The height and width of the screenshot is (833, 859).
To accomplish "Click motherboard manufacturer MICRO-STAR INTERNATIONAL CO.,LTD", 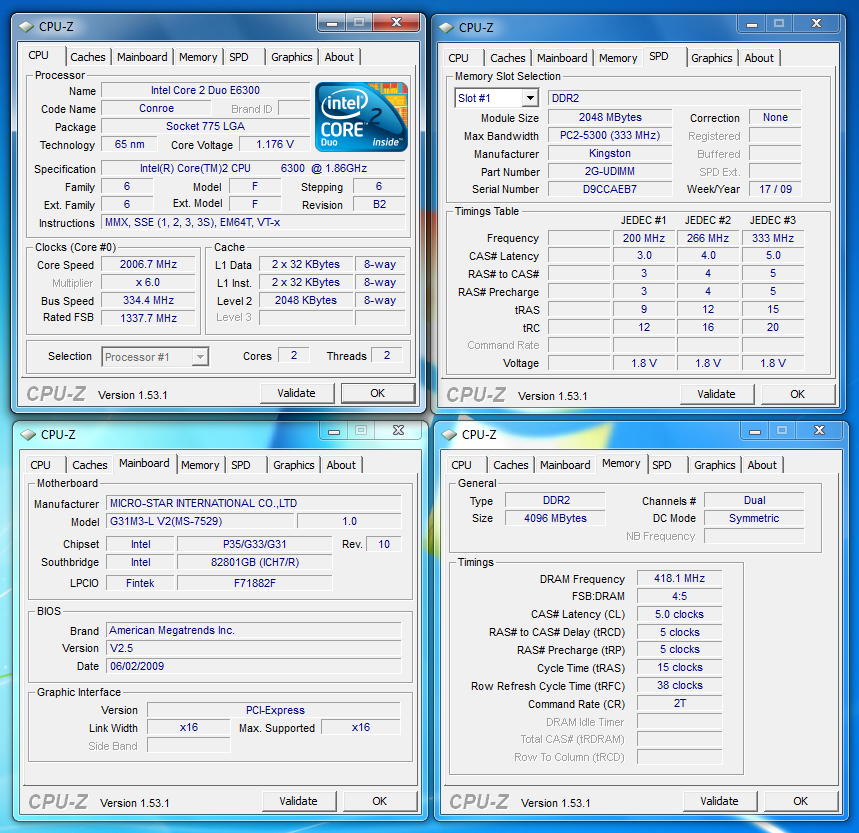I will (x=254, y=503).
